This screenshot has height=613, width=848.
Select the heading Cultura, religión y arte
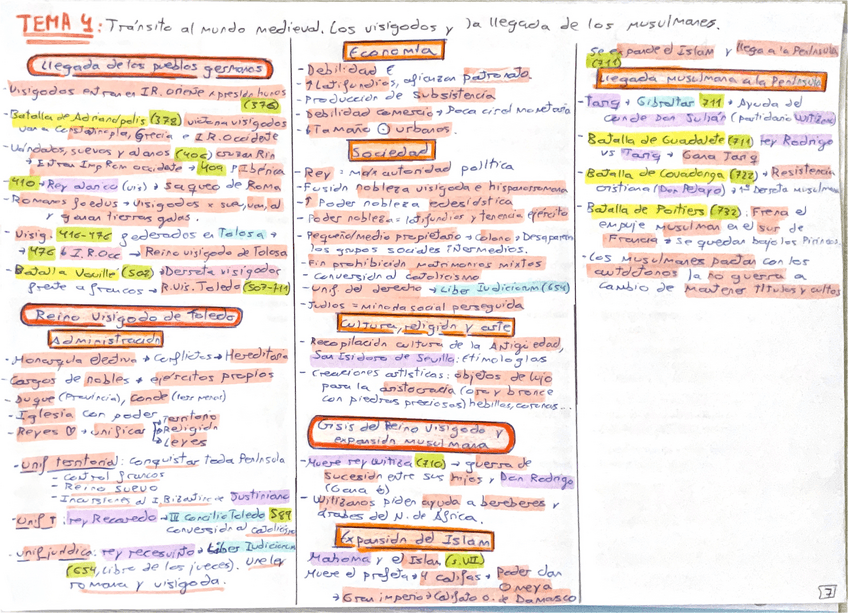427,325
